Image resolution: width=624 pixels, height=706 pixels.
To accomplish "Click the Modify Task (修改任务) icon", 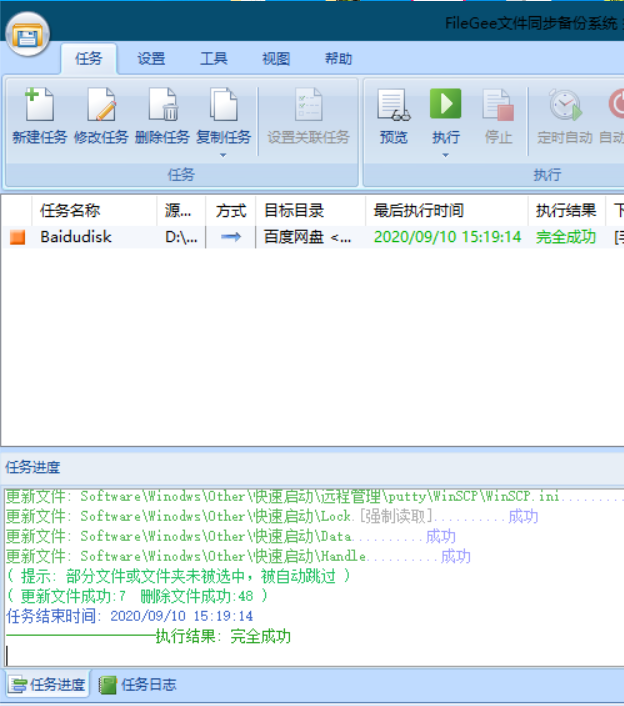I will tap(101, 106).
